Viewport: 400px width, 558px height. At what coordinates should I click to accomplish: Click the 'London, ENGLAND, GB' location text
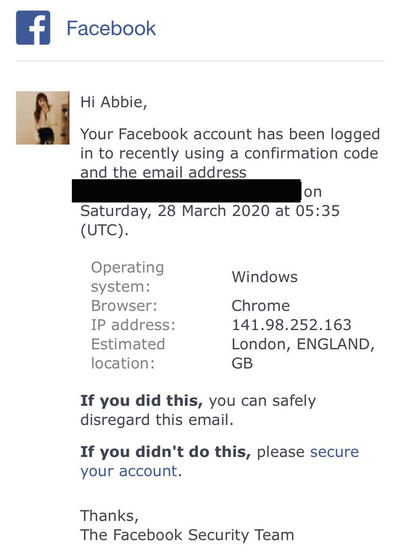(303, 354)
